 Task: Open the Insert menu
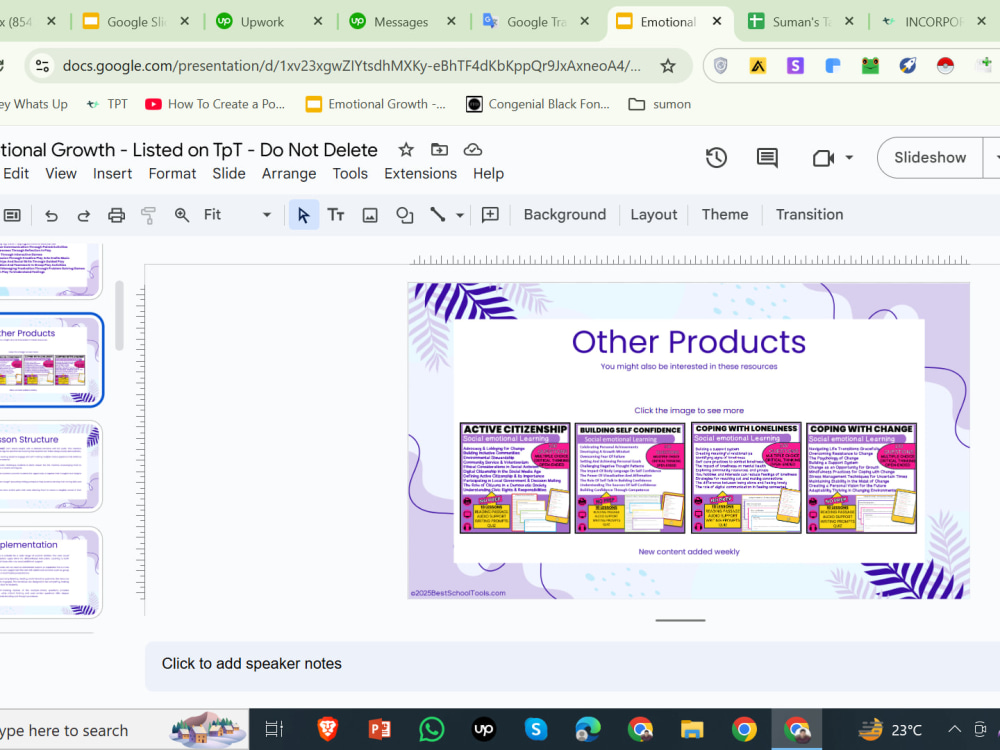[112, 173]
